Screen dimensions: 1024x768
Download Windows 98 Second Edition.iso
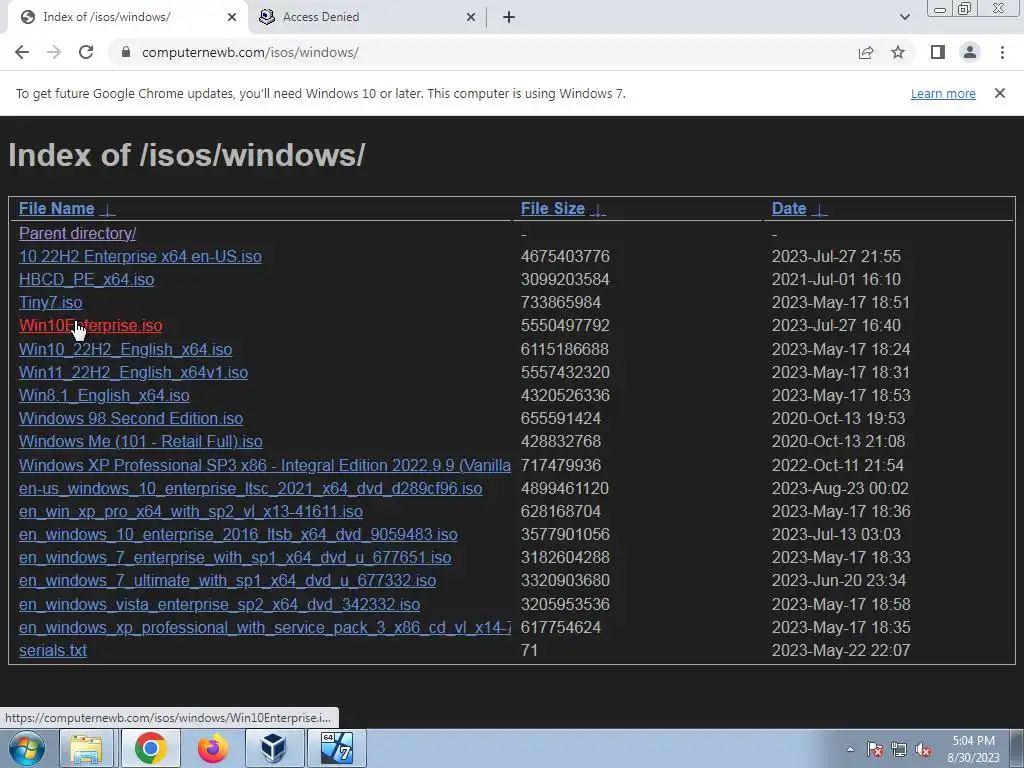pos(131,418)
